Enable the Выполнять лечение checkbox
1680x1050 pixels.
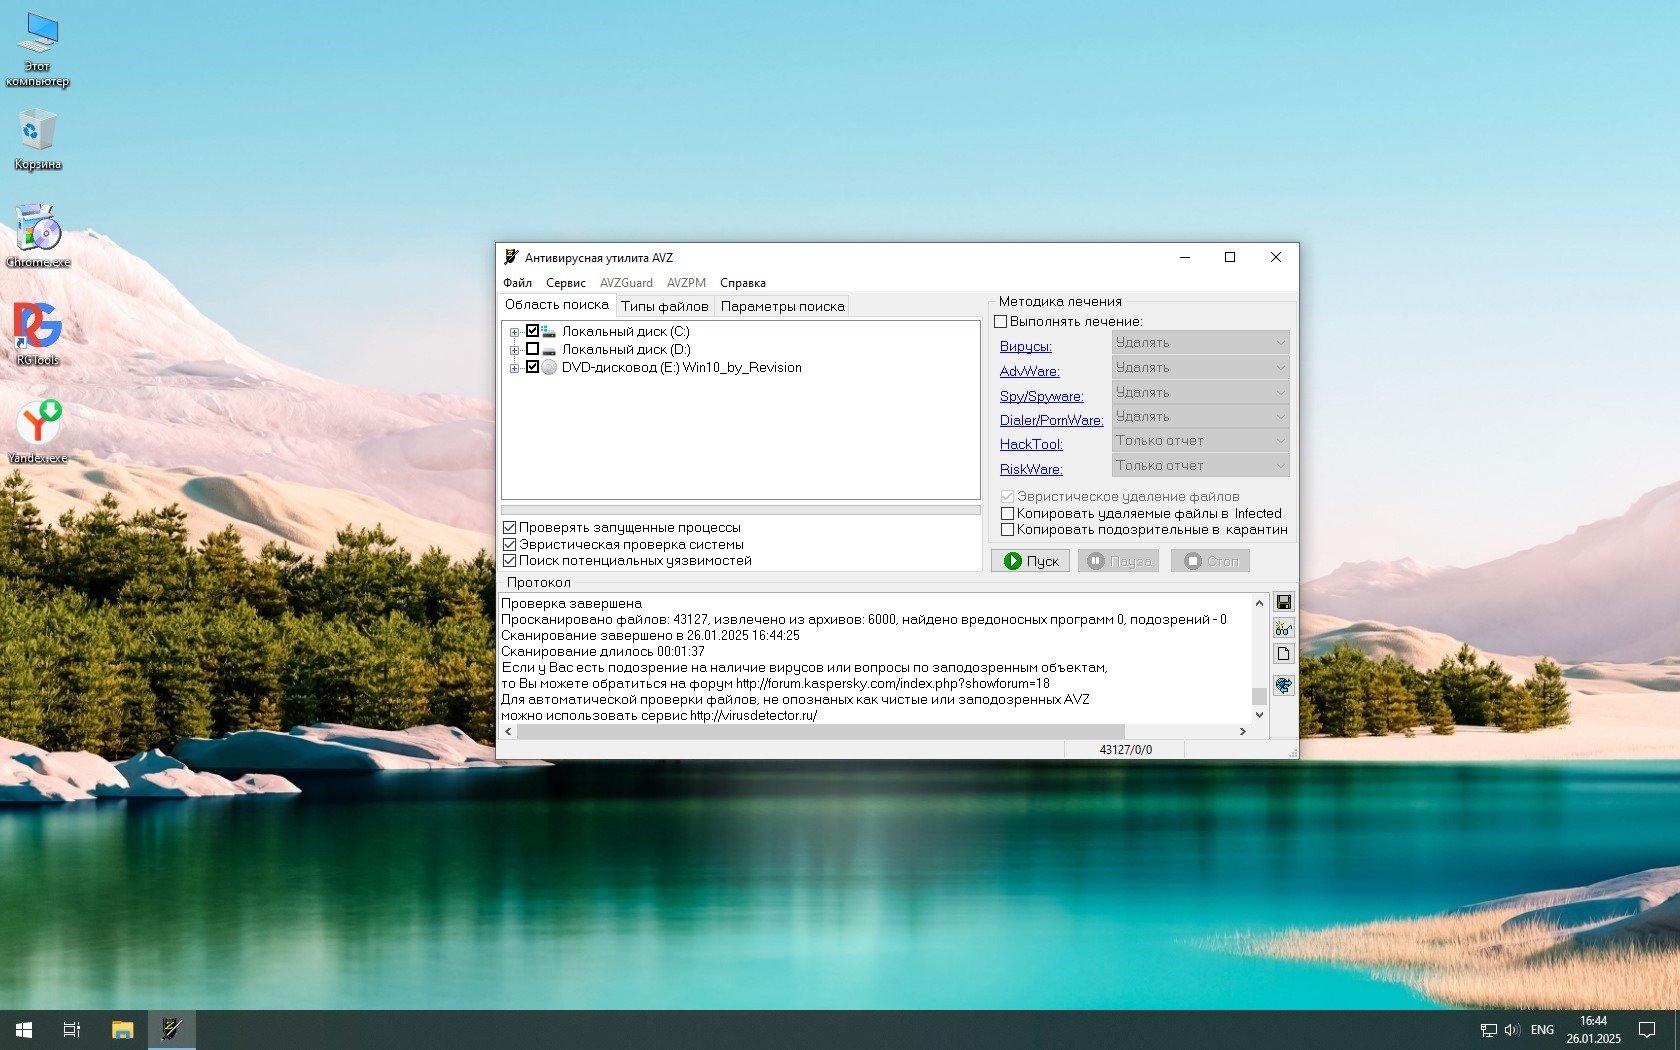pos(1001,321)
